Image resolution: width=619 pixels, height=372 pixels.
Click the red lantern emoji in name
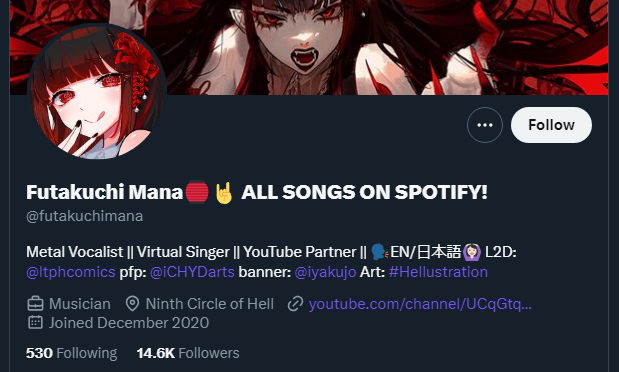197,192
